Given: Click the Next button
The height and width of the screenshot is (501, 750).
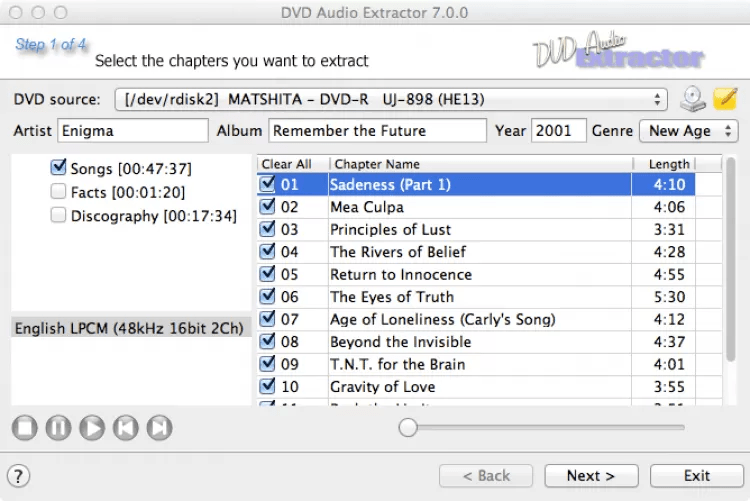Looking at the screenshot, I should pyautogui.click(x=590, y=476).
